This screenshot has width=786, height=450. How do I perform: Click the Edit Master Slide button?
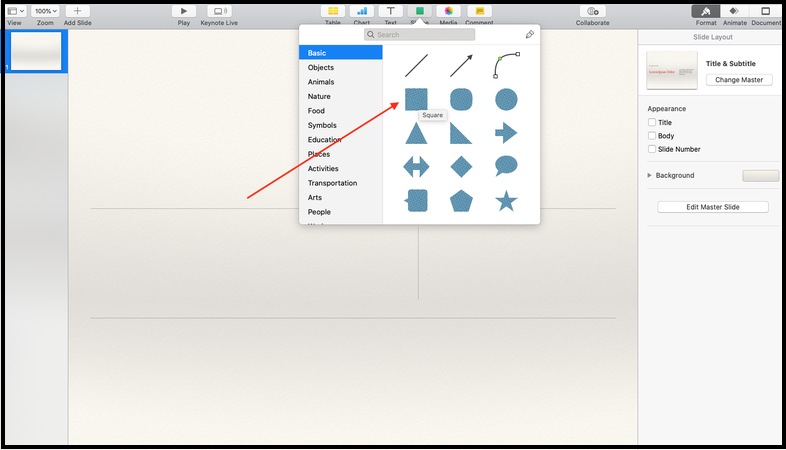click(712, 207)
